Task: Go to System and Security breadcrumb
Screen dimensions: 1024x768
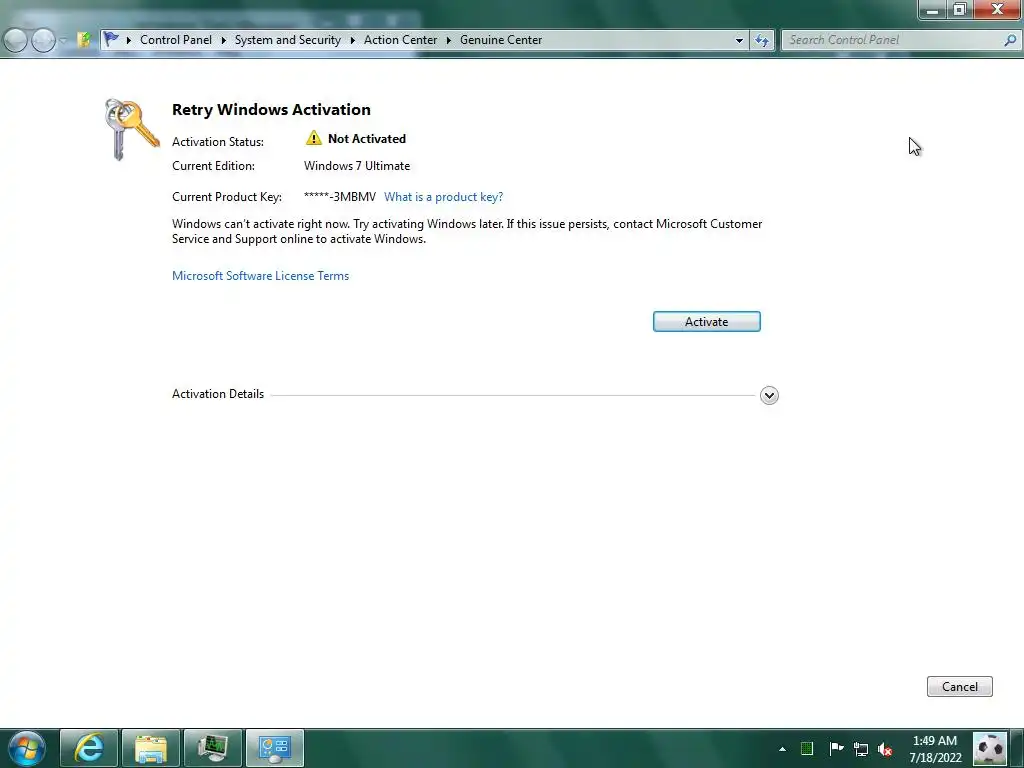Action: tap(287, 40)
